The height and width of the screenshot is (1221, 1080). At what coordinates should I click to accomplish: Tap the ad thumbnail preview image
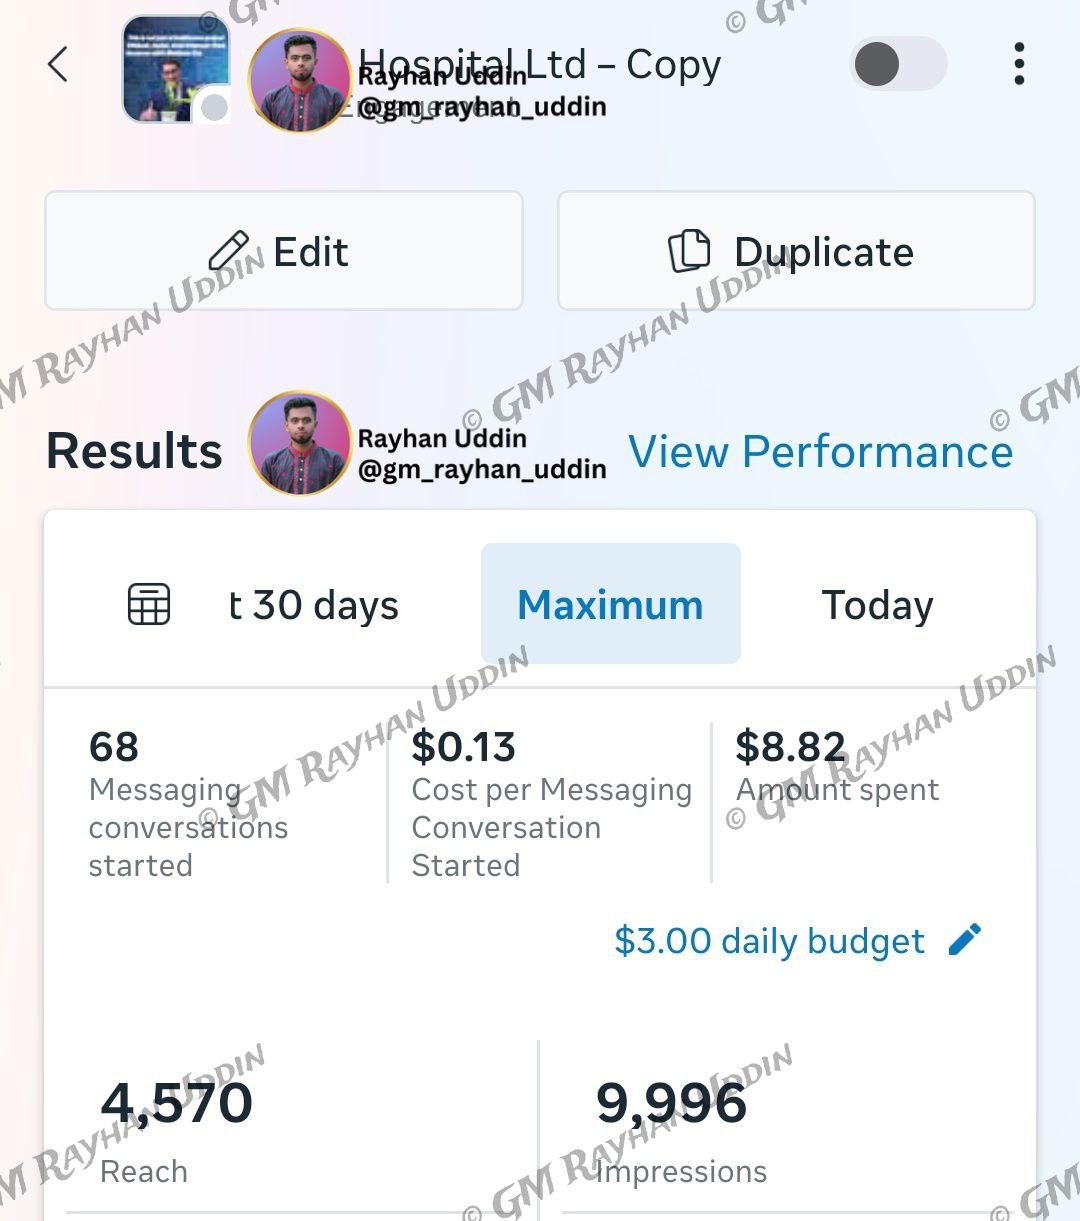[x=175, y=69]
